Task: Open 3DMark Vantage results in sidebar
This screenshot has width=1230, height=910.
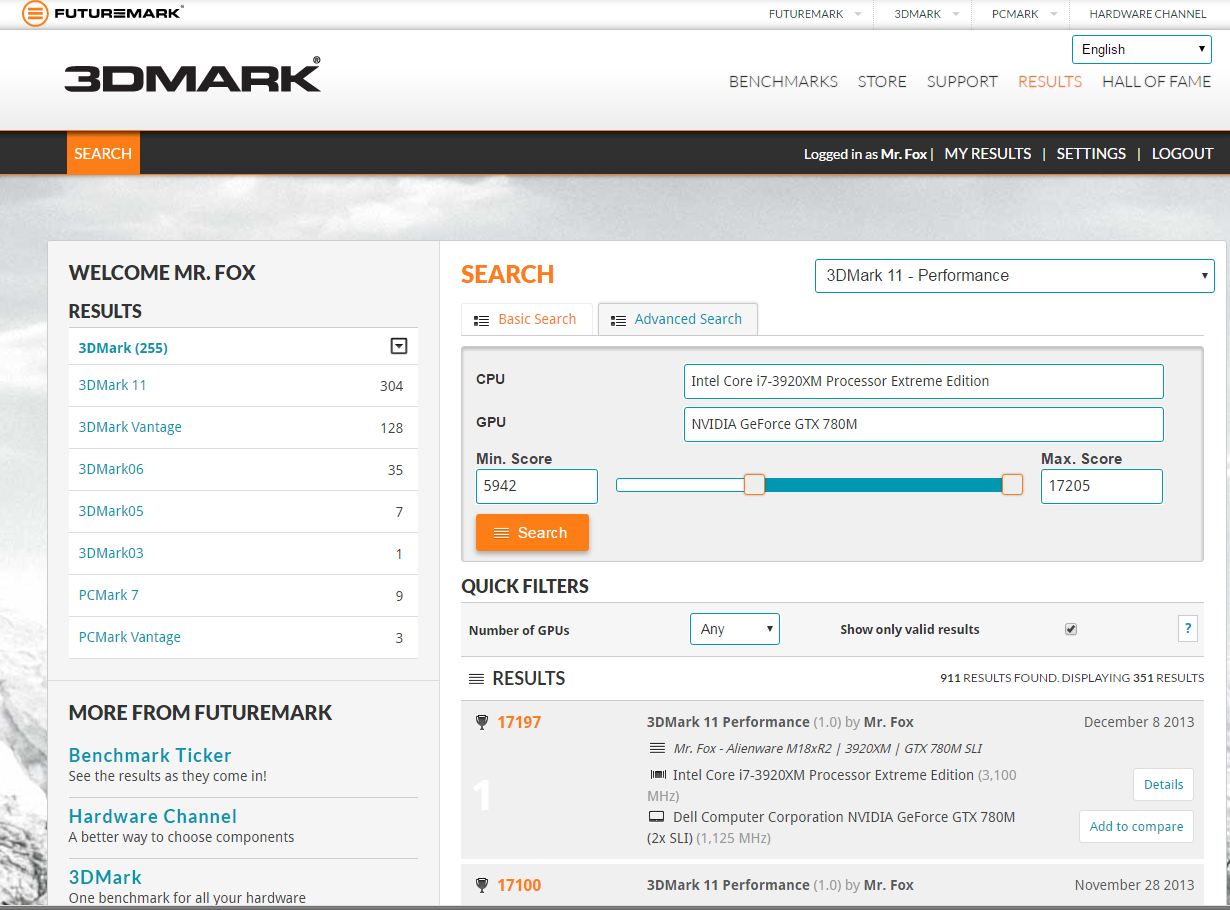Action: pyautogui.click(x=130, y=427)
